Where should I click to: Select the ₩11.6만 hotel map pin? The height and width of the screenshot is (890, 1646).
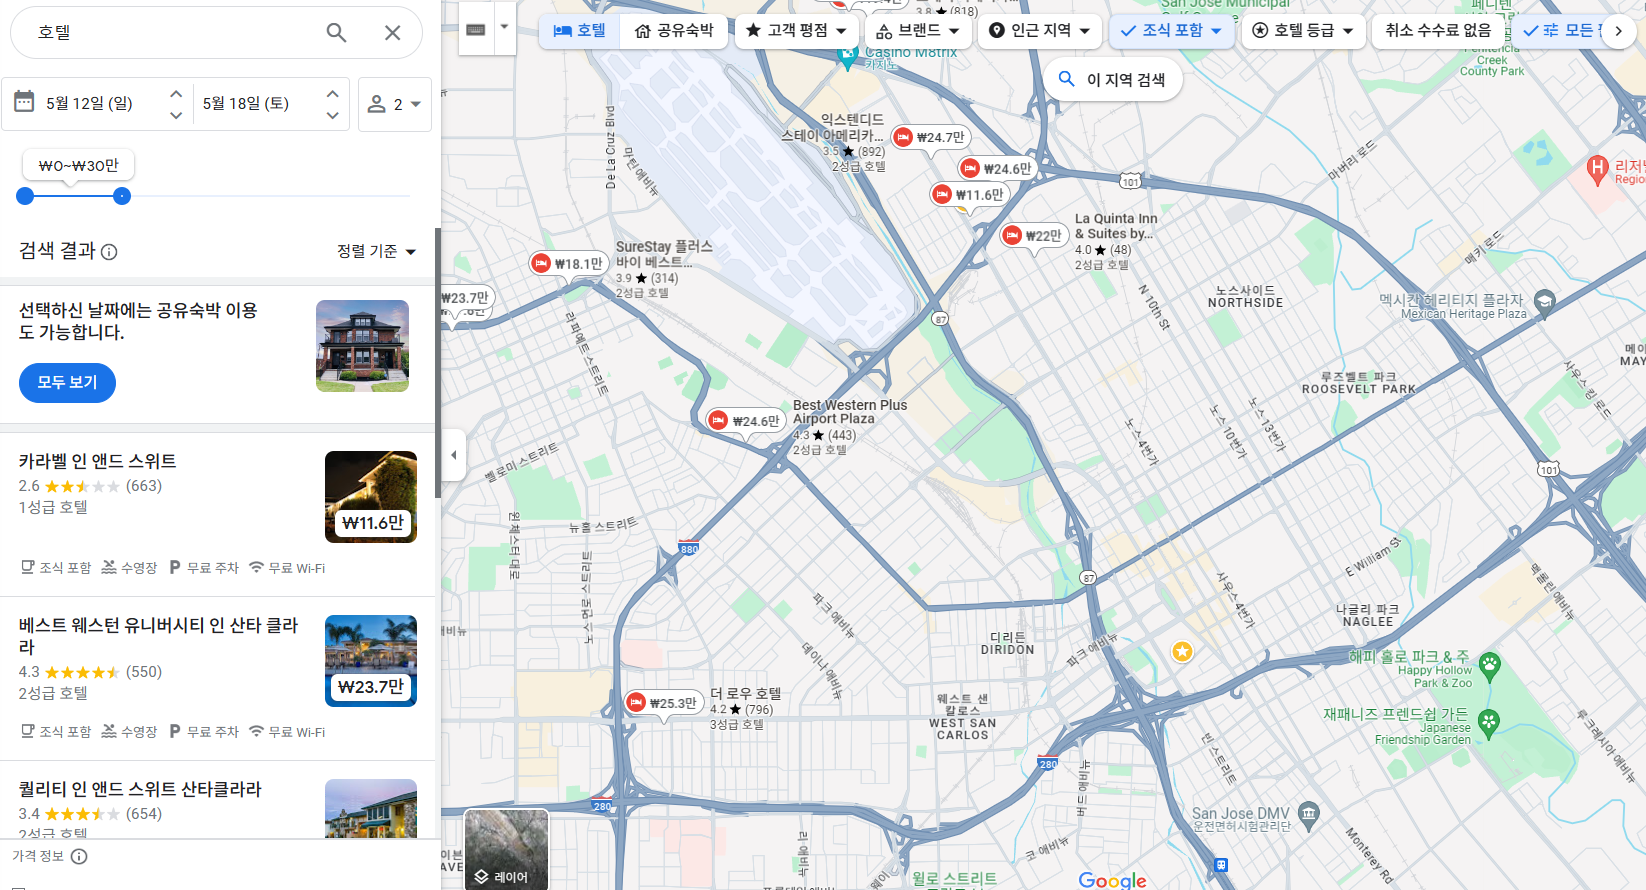click(x=968, y=195)
